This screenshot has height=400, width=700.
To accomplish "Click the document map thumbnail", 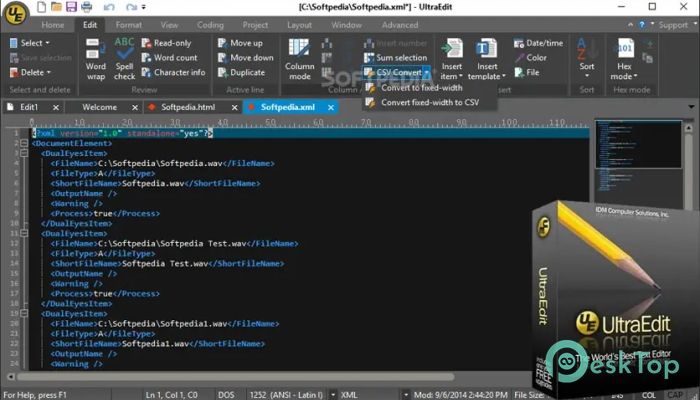I will [638, 144].
